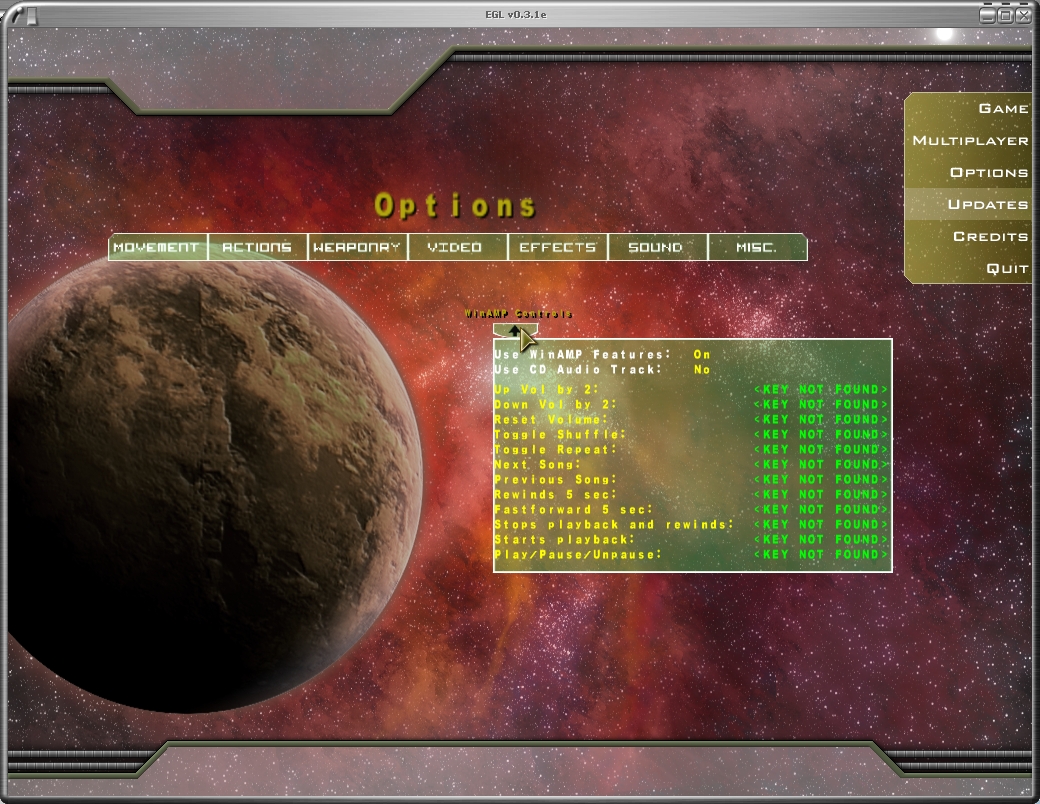
Task: Quit the game from side menu
Action: point(1006,268)
